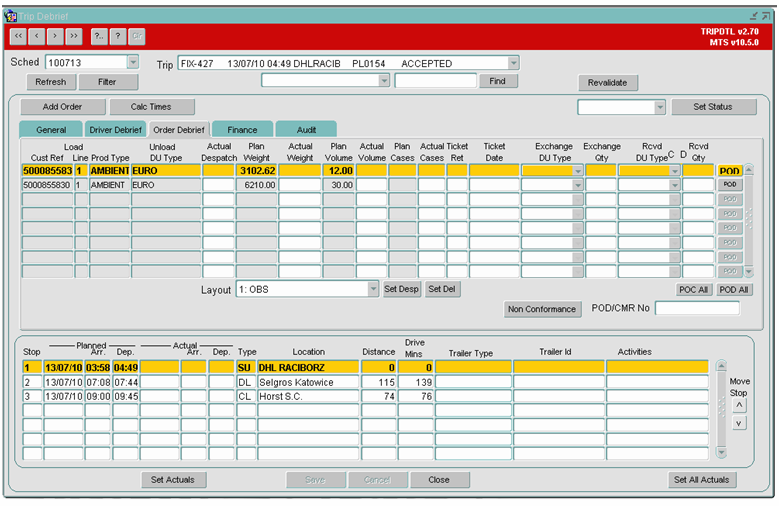
Task: Click orders table scrollbar up arrow
Action: click(x=749, y=169)
